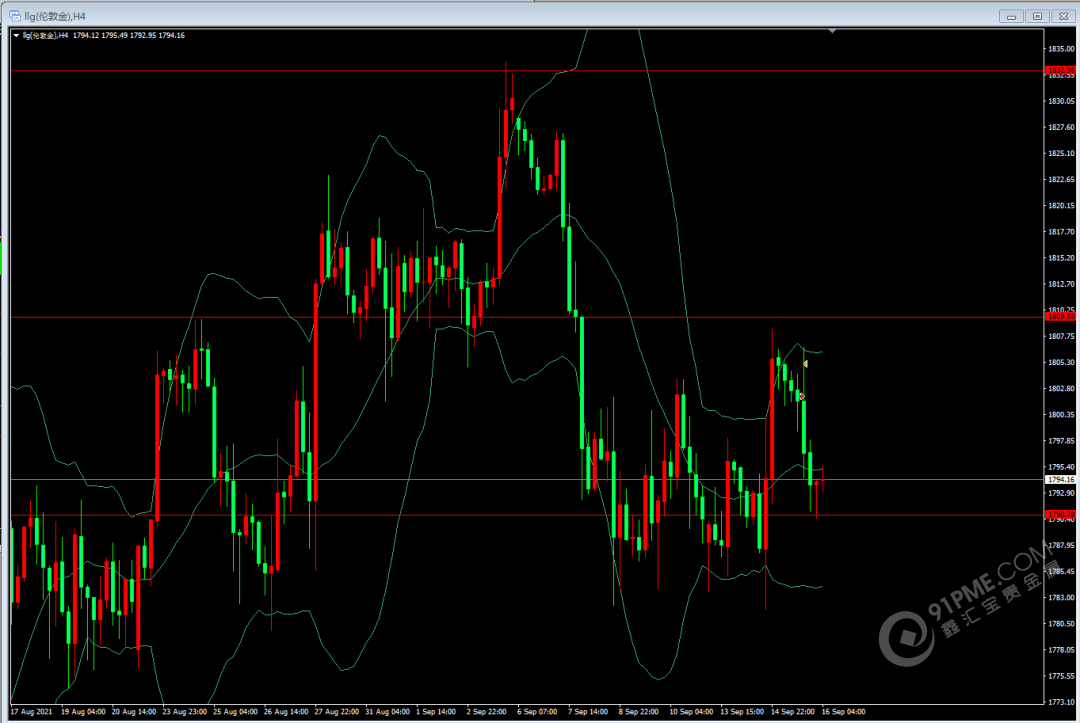Click the 1792.90 price scale value

pyautogui.click(x=1061, y=493)
